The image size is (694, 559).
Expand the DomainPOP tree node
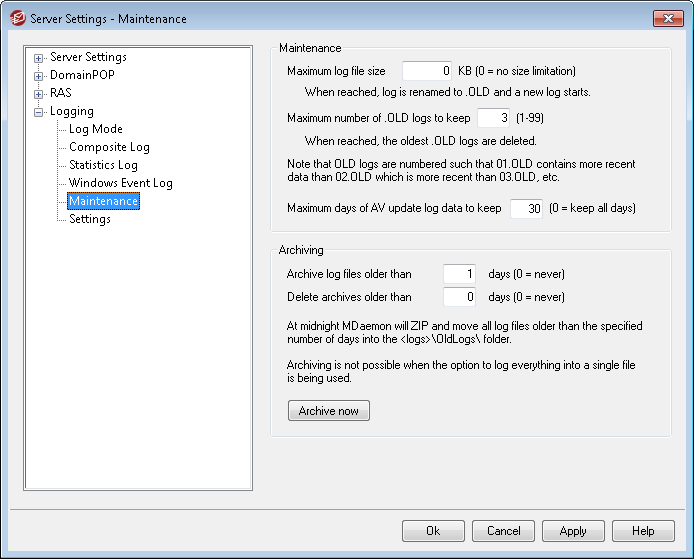point(39,76)
